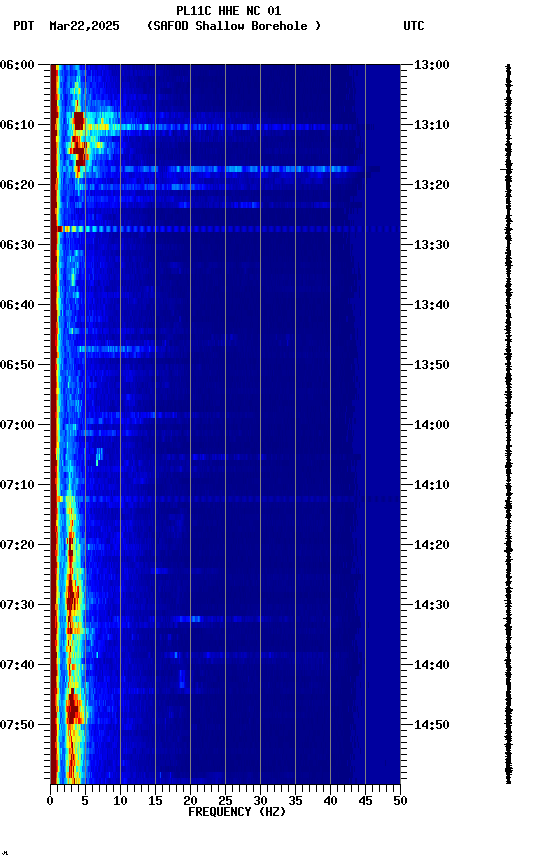Click the seismogram waveform trace on the right
The width and height of the screenshot is (552, 864).
point(508,424)
